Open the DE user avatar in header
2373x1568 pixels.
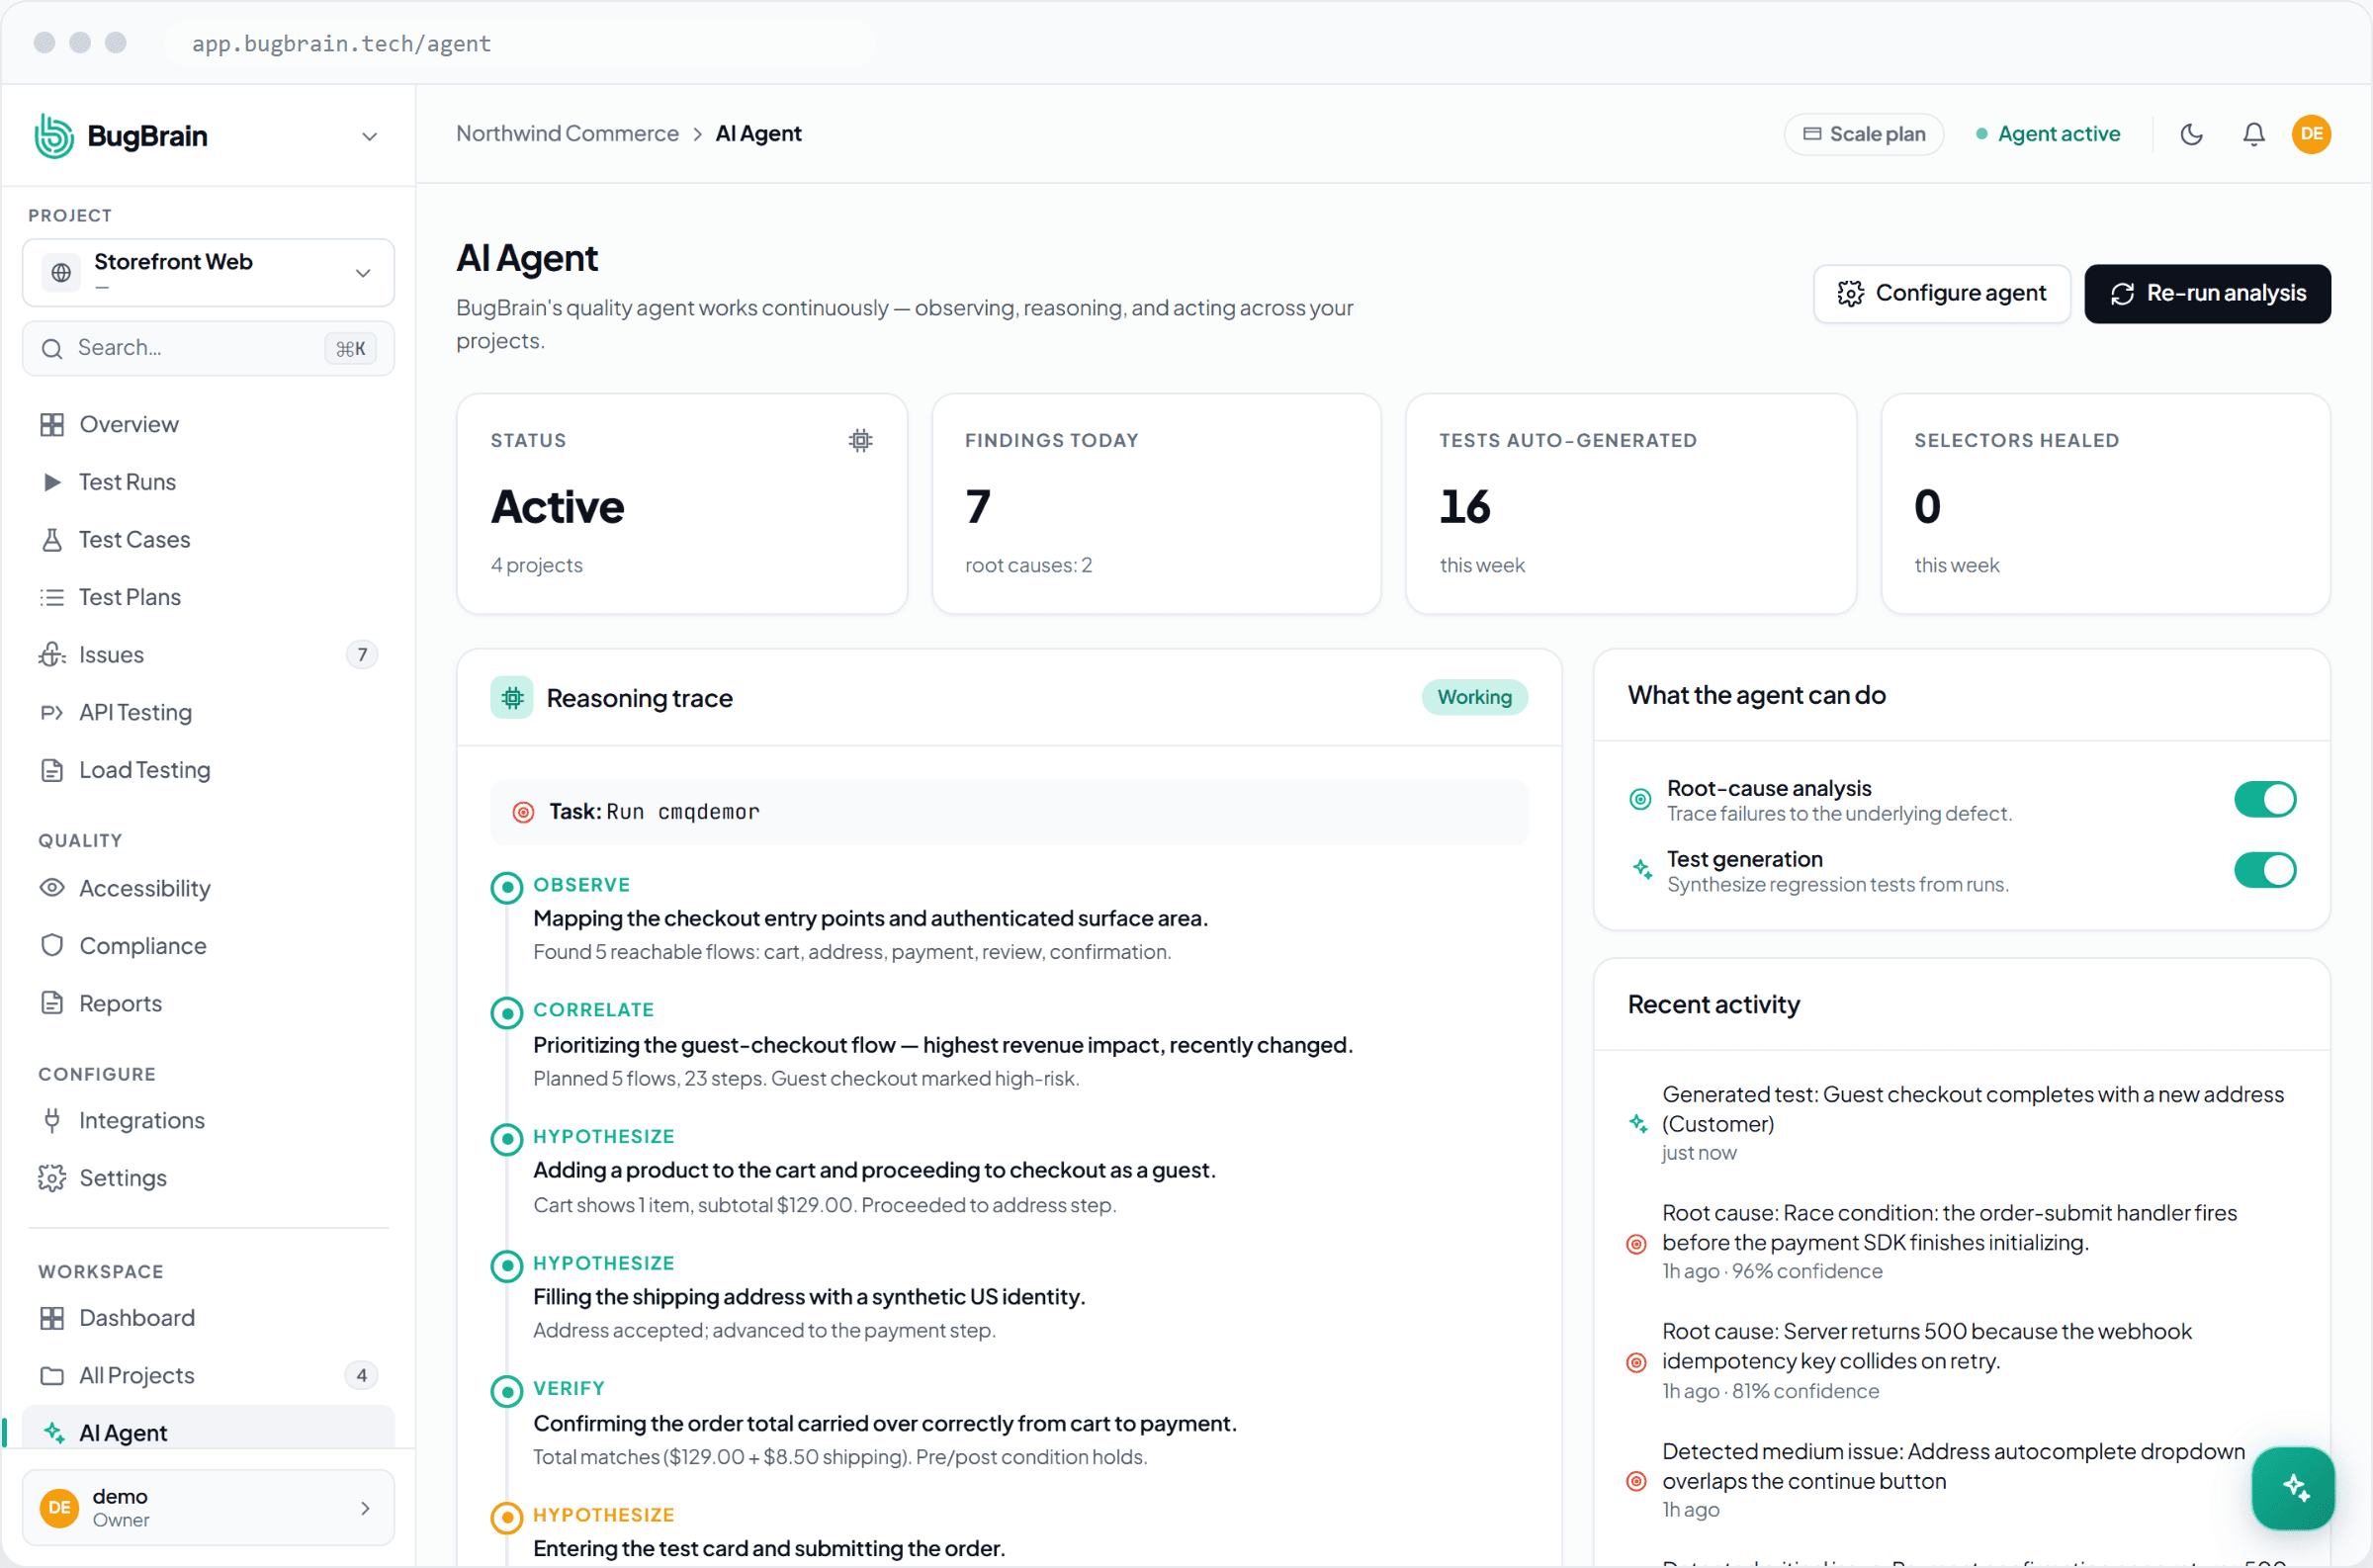click(2311, 134)
